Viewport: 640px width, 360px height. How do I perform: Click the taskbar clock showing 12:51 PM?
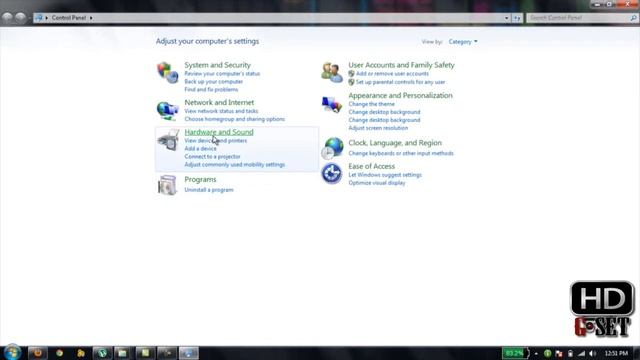[616, 353]
